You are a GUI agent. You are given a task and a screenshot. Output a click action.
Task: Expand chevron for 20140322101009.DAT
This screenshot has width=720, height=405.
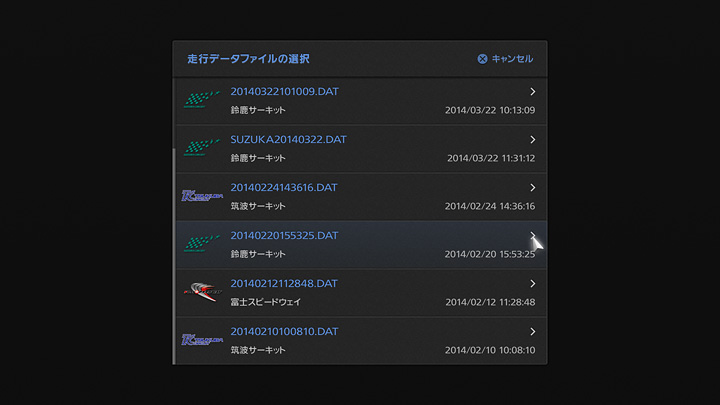533,92
